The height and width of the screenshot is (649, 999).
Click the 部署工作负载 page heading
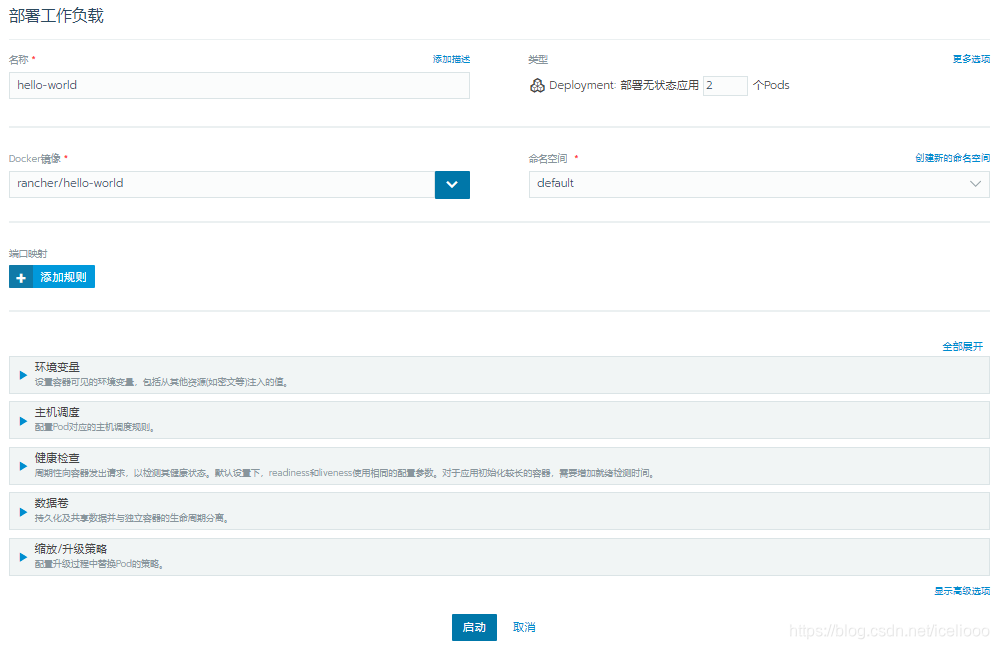[56, 16]
